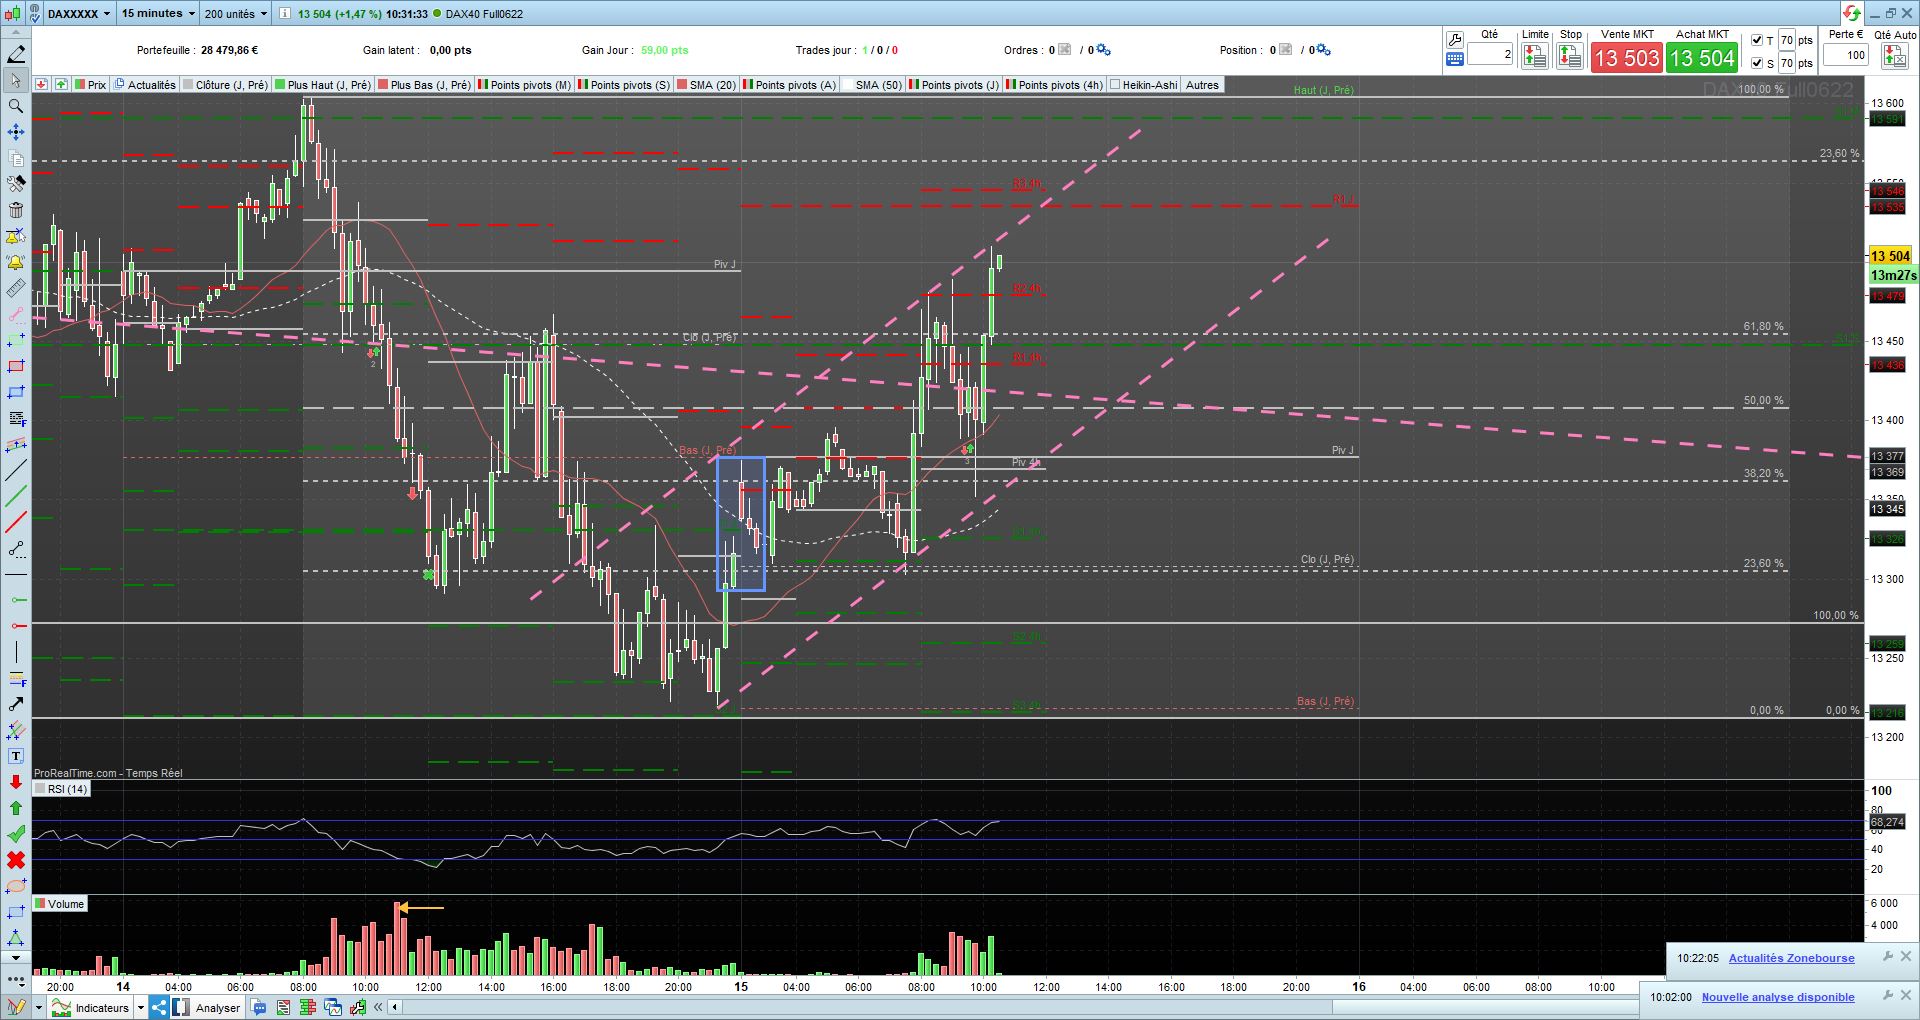Select the text annotation tool
Image resolution: width=1920 pixels, height=1020 pixels.
pos(16,756)
